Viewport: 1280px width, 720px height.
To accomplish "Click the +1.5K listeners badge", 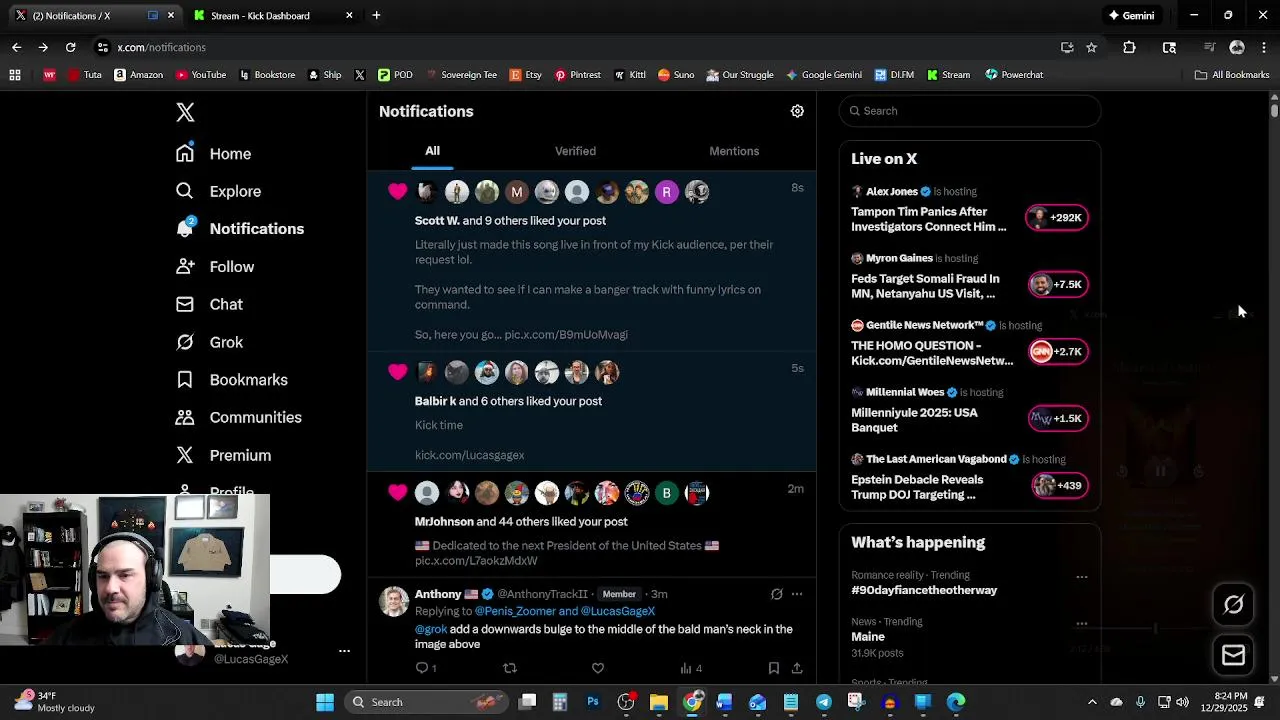I will point(1057,419).
